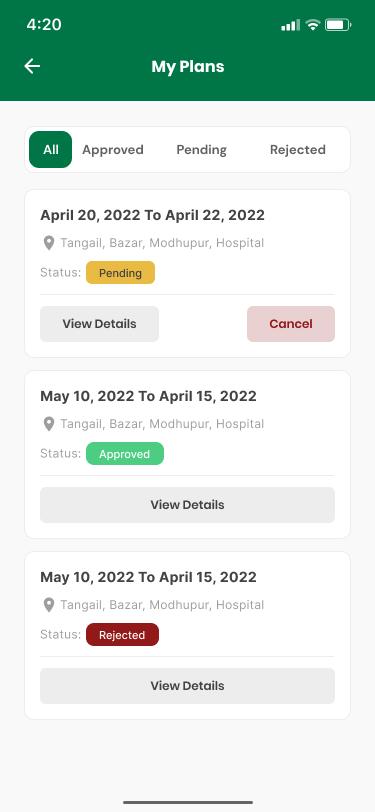This screenshot has width=375, height=812.
Task: Switch to the Pending tab
Action: 201,150
